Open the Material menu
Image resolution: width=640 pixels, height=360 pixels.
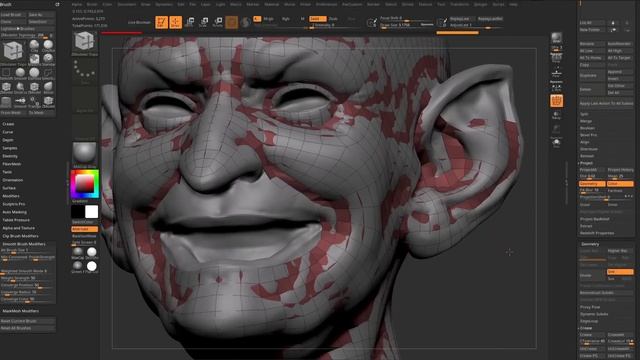[x=272, y=4]
